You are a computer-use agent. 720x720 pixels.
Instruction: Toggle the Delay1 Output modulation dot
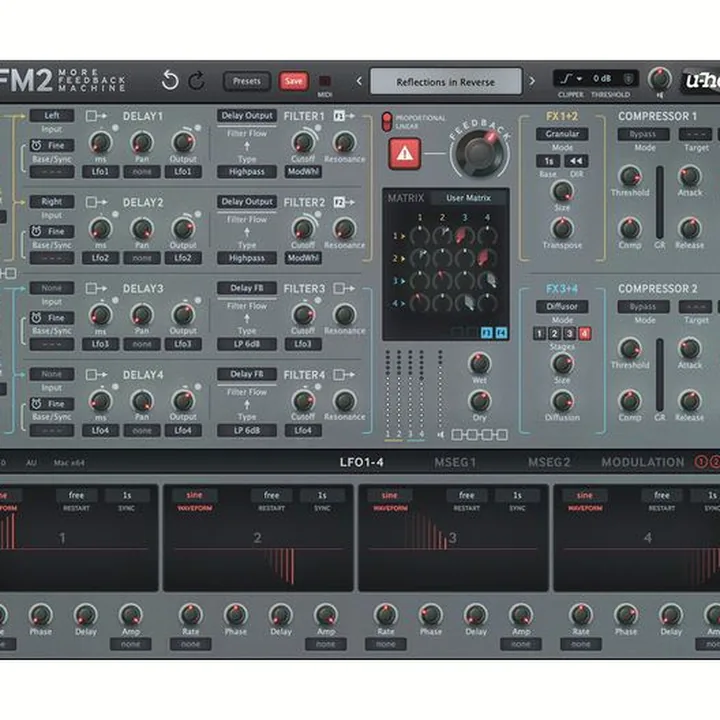pyautogui.click(x=197, y=128)
